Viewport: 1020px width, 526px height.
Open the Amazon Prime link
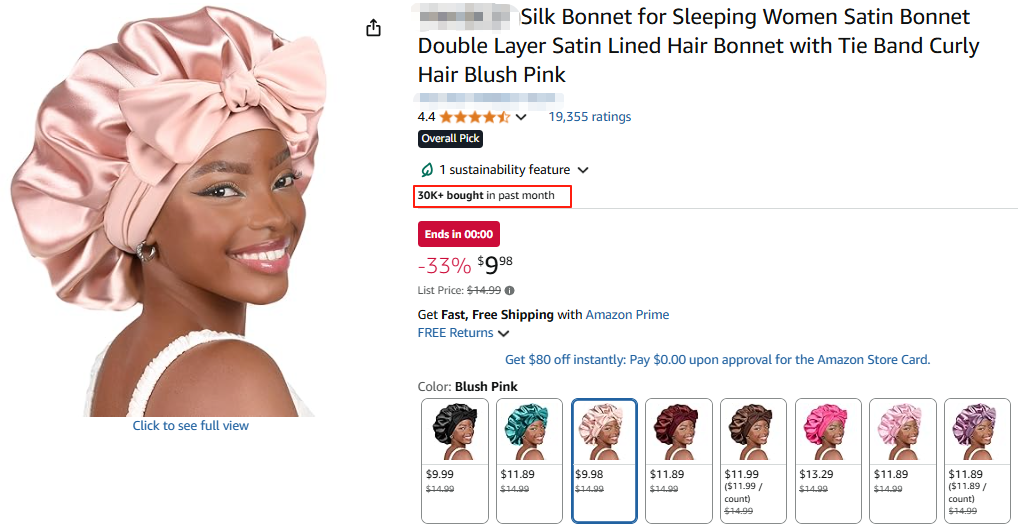click(x=627, y=315)
